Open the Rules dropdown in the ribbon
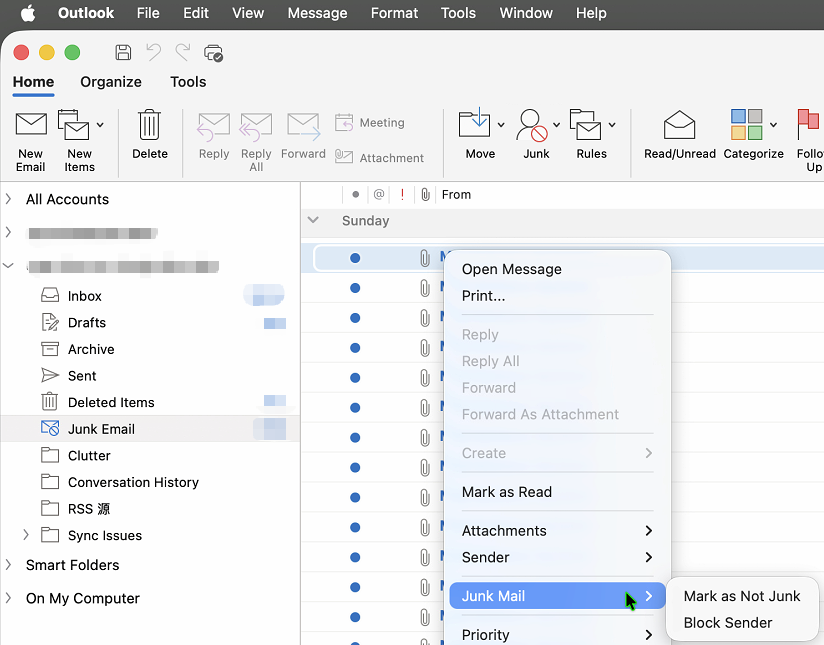 tap(611, 125)
